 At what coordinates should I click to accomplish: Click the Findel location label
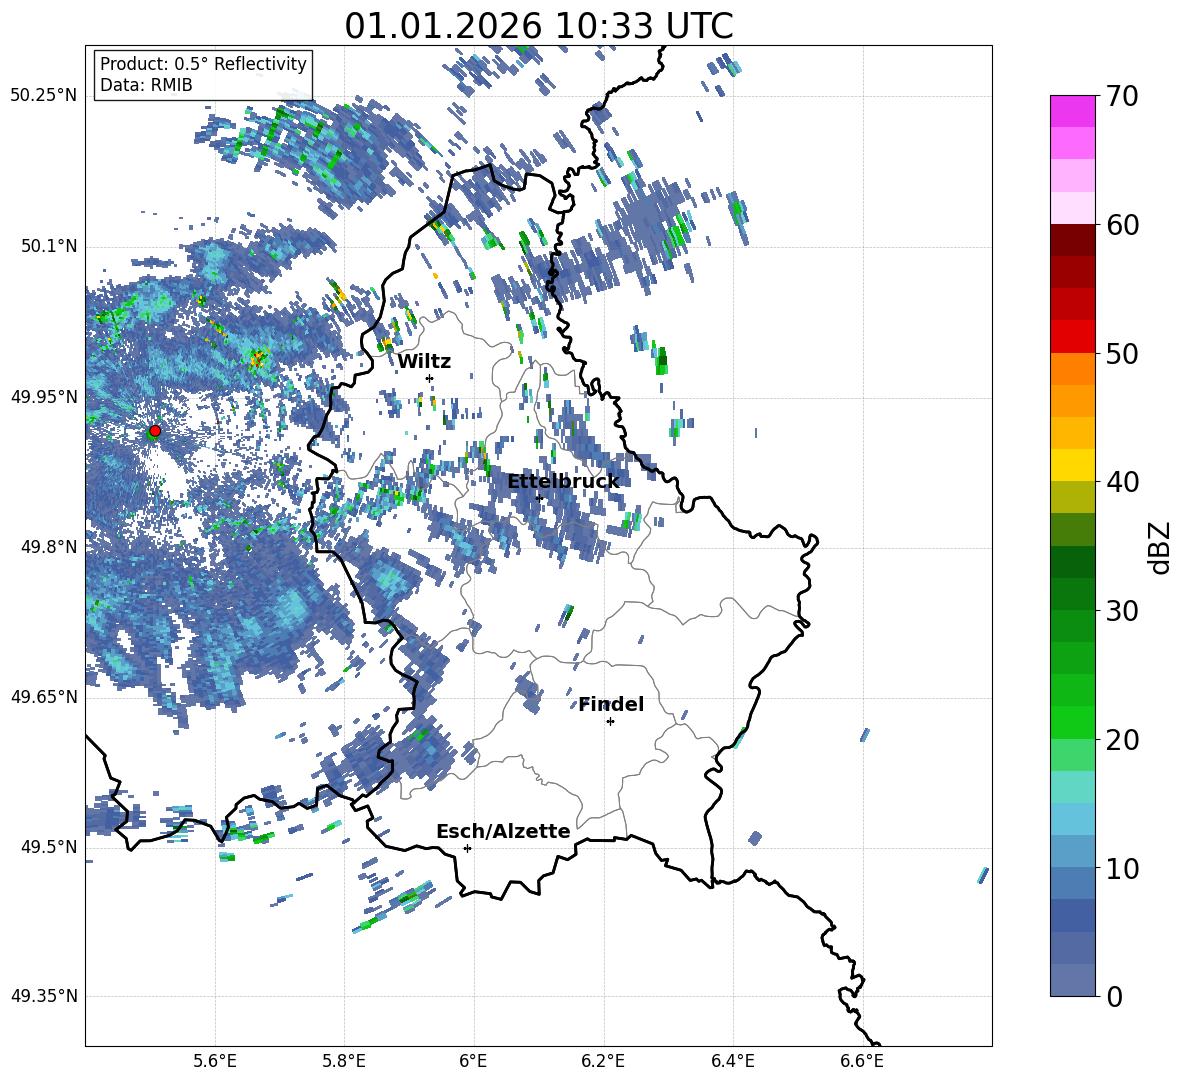click(611, 704)
